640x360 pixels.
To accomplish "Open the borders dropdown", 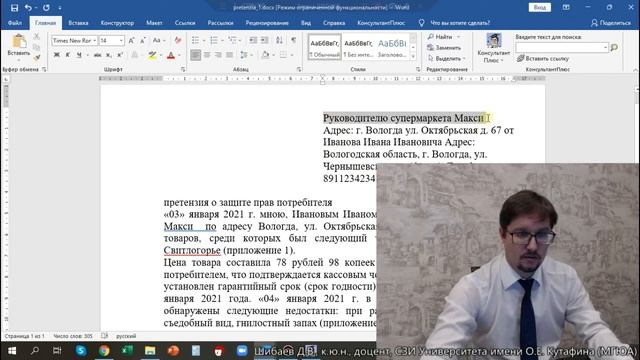I will pos(291,55).
